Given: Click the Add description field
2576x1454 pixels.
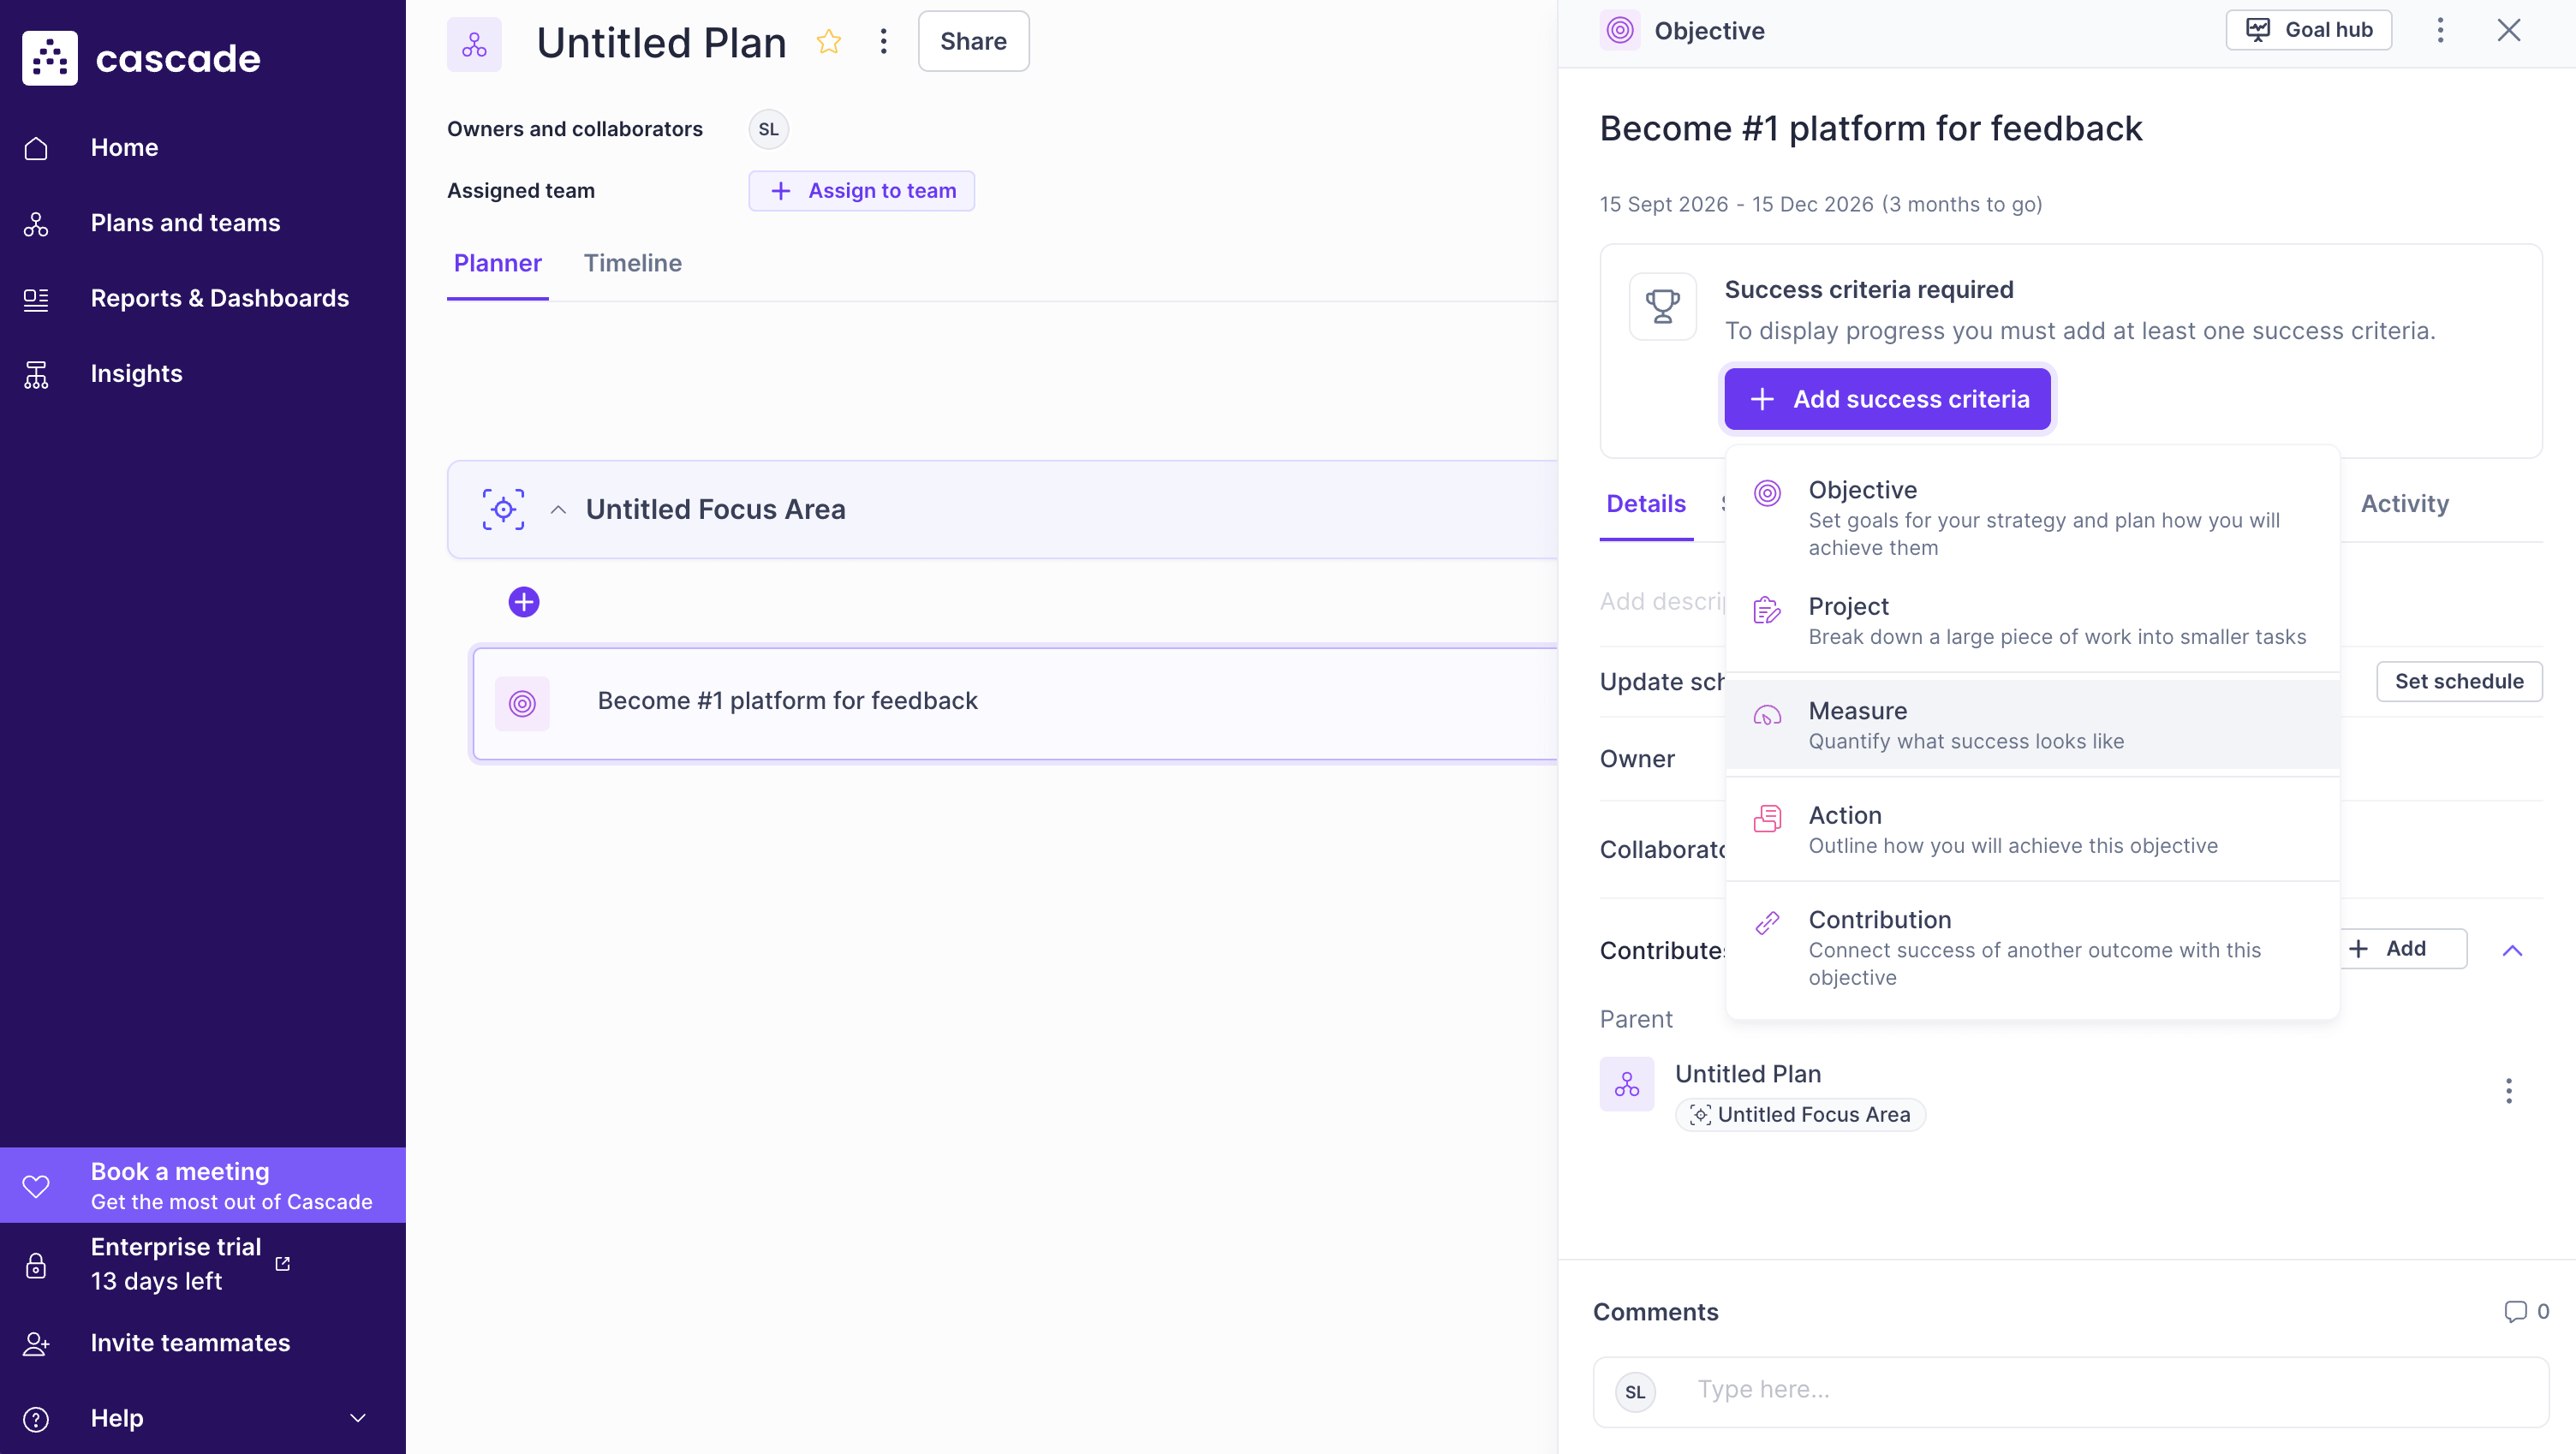Looking at the screenshot, I should point(1662,601).
